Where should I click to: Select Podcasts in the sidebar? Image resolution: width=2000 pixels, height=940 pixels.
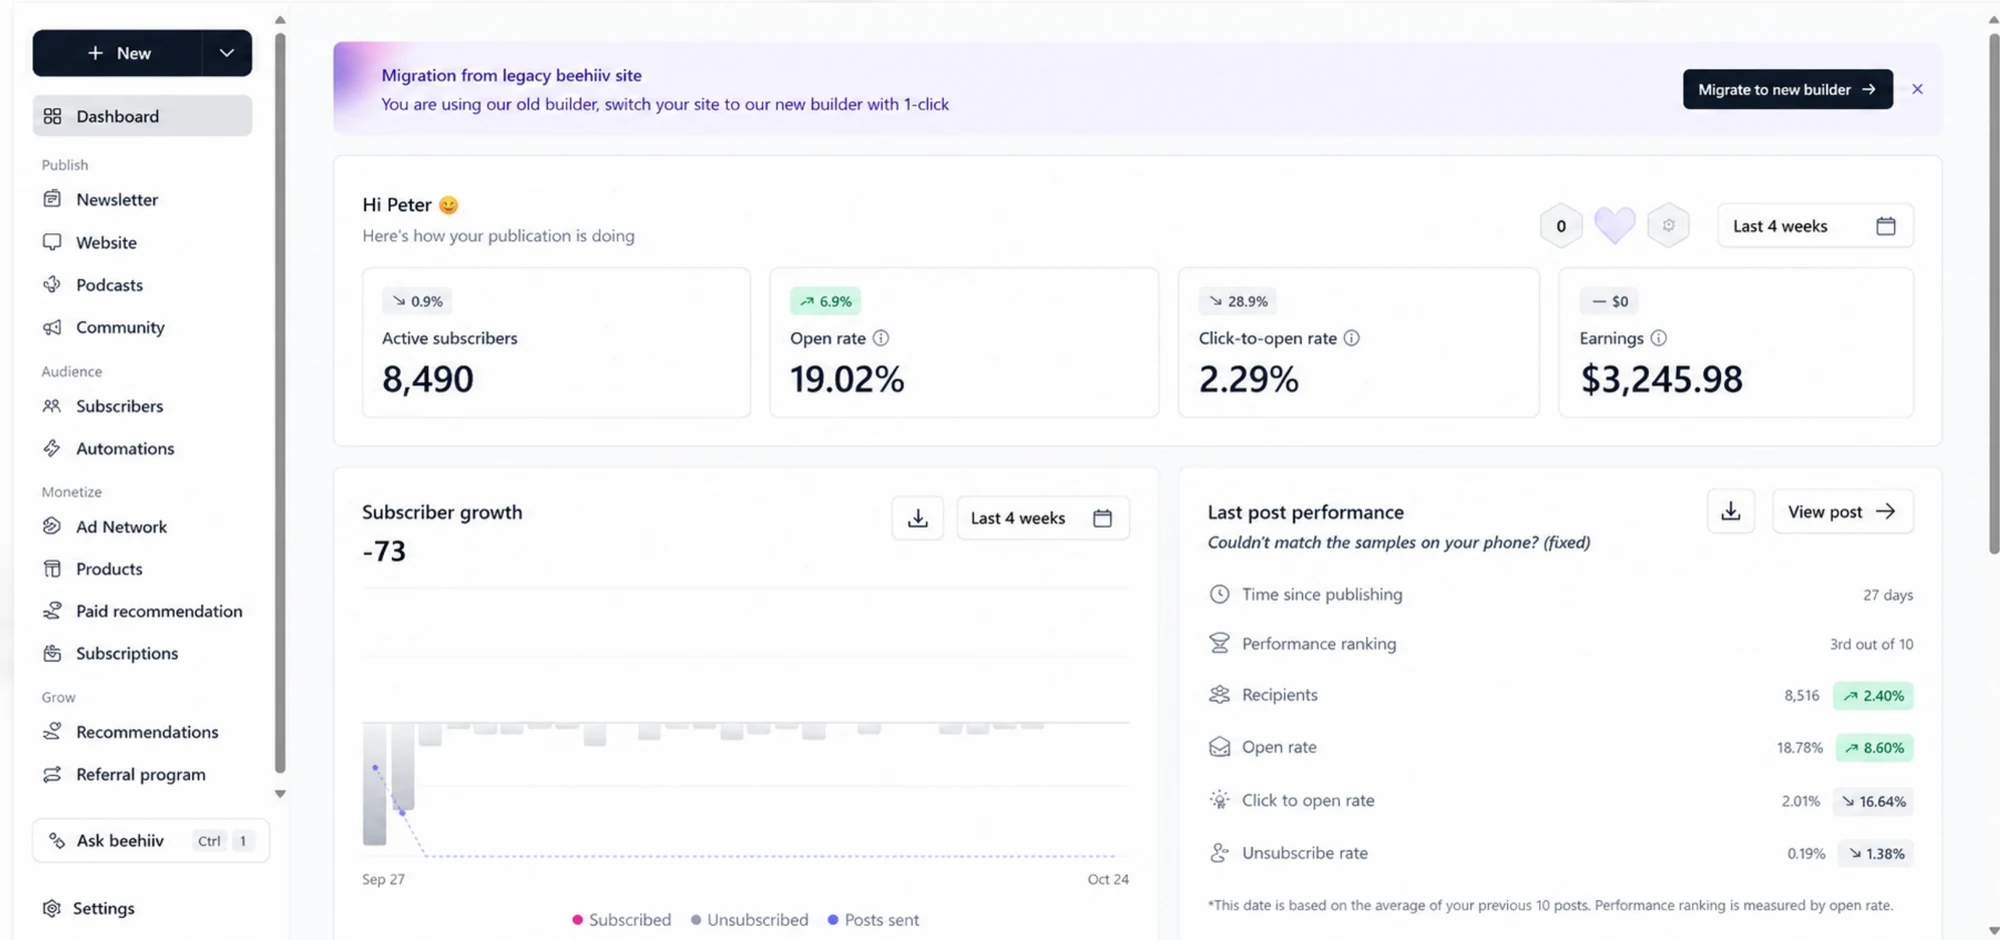109,285
